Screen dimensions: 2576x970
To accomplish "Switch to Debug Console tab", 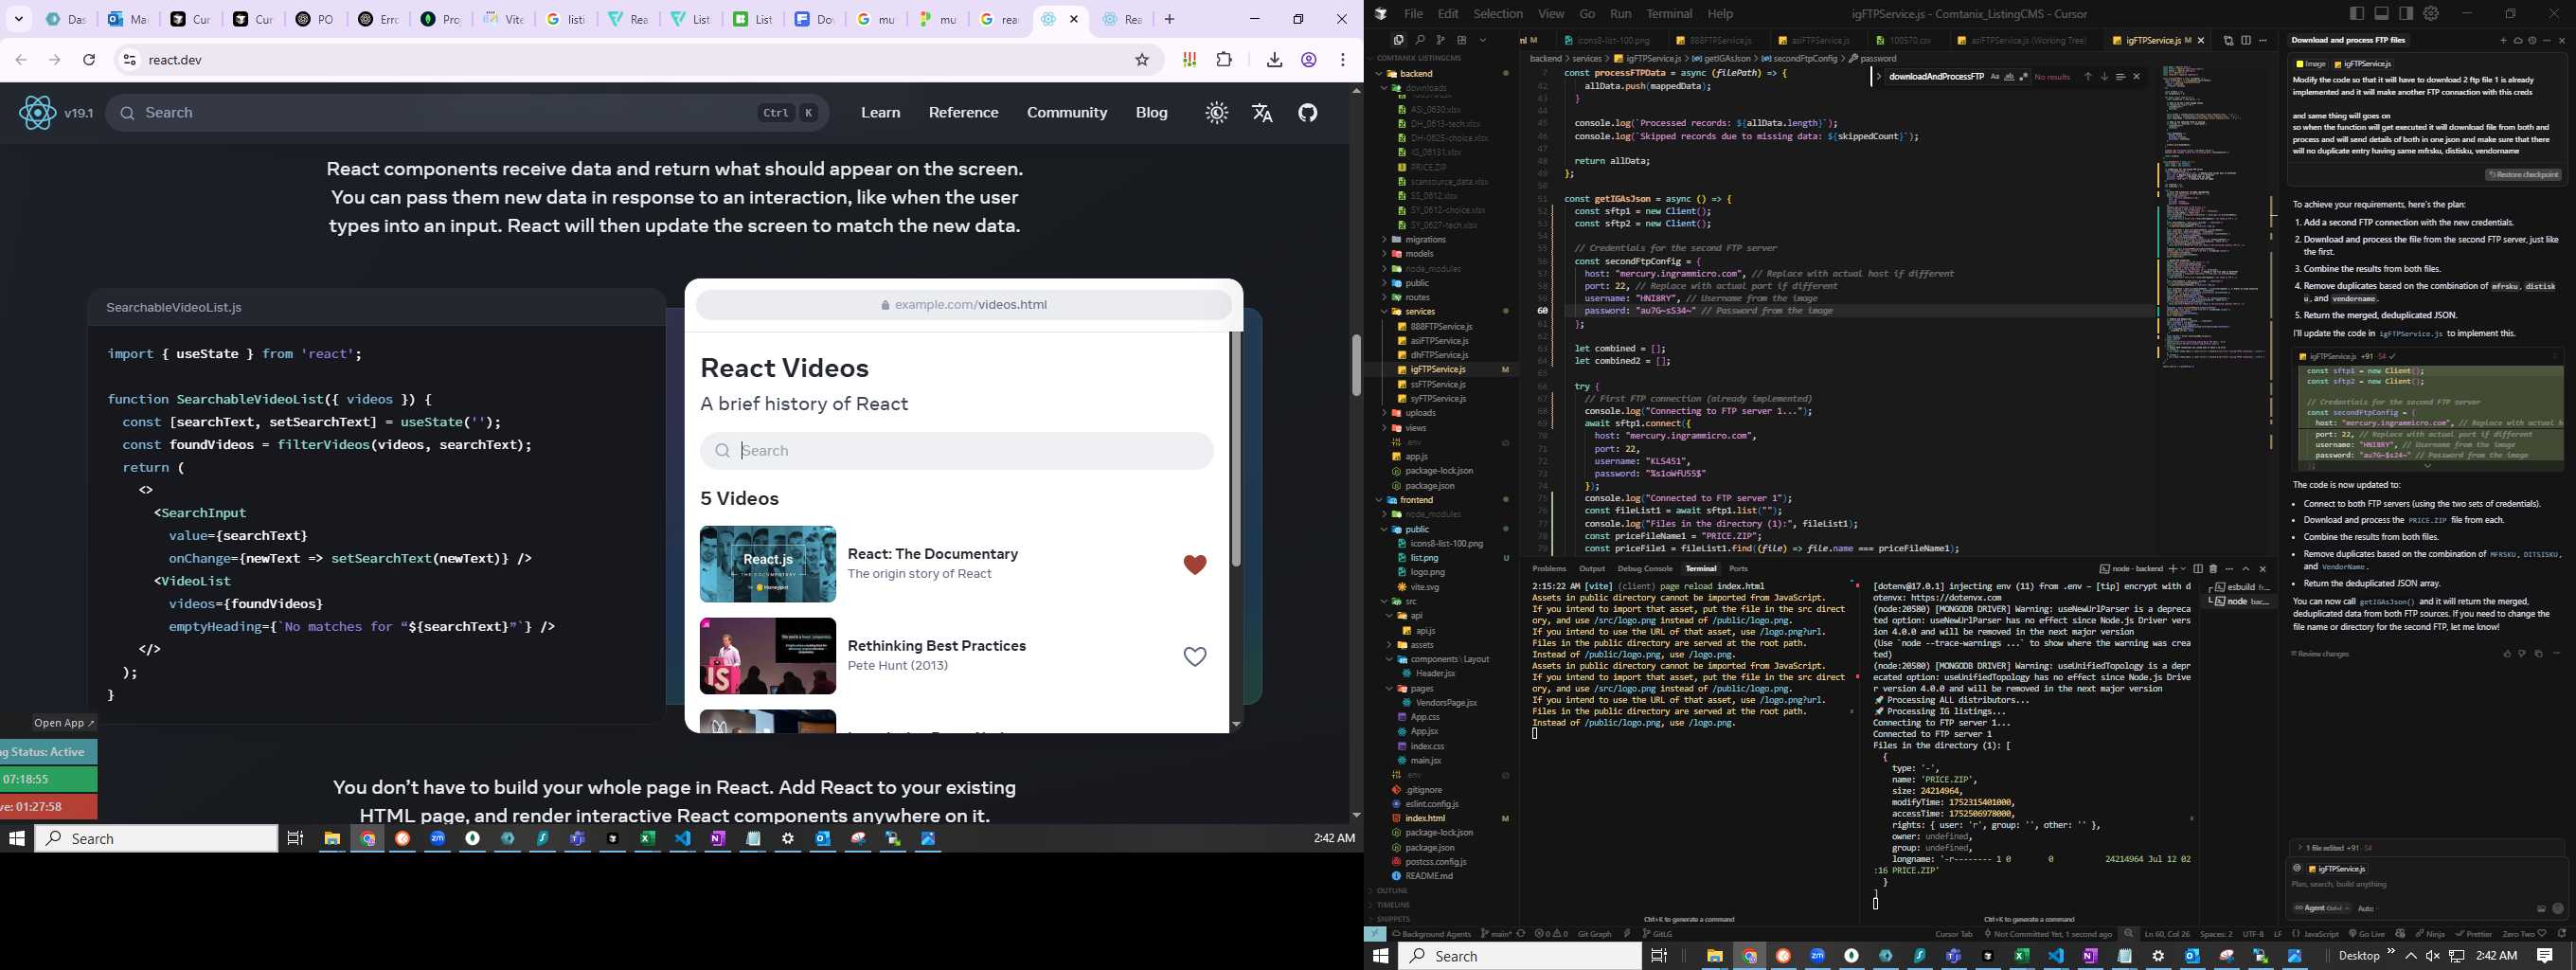I will point(1645,569).
